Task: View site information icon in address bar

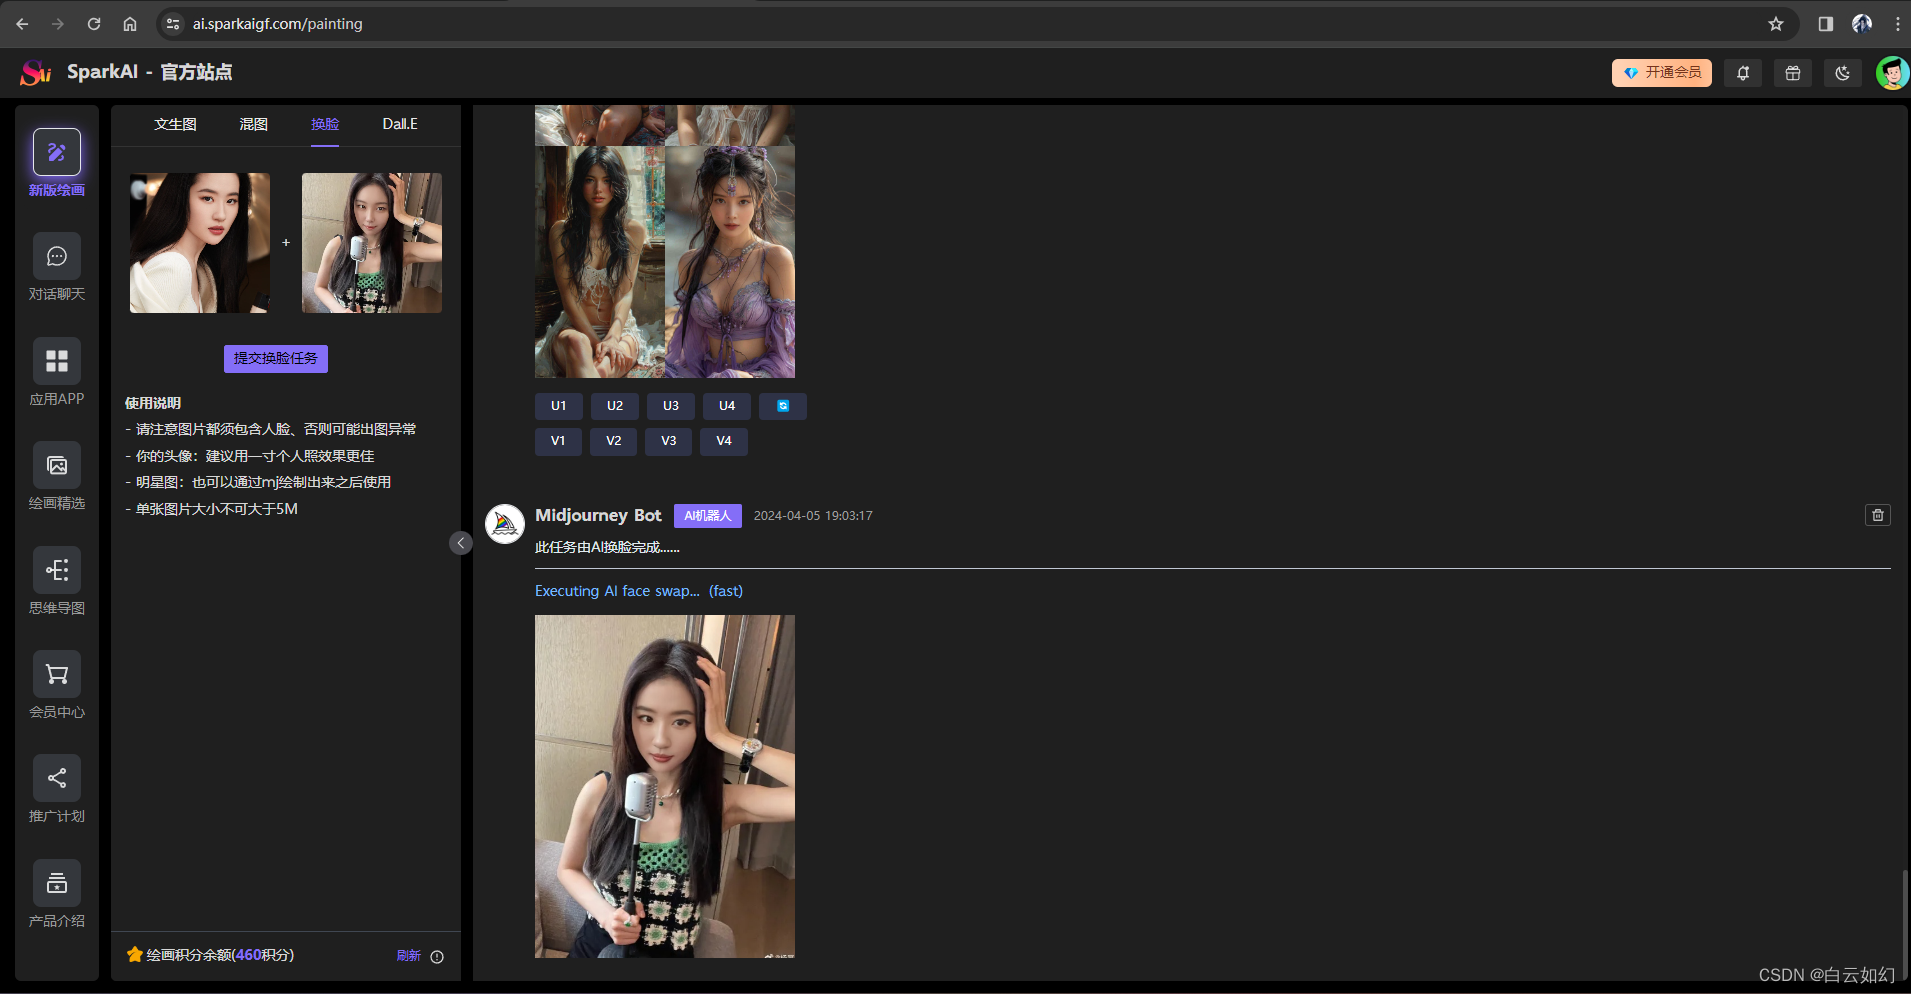Action: coord(173,24)
